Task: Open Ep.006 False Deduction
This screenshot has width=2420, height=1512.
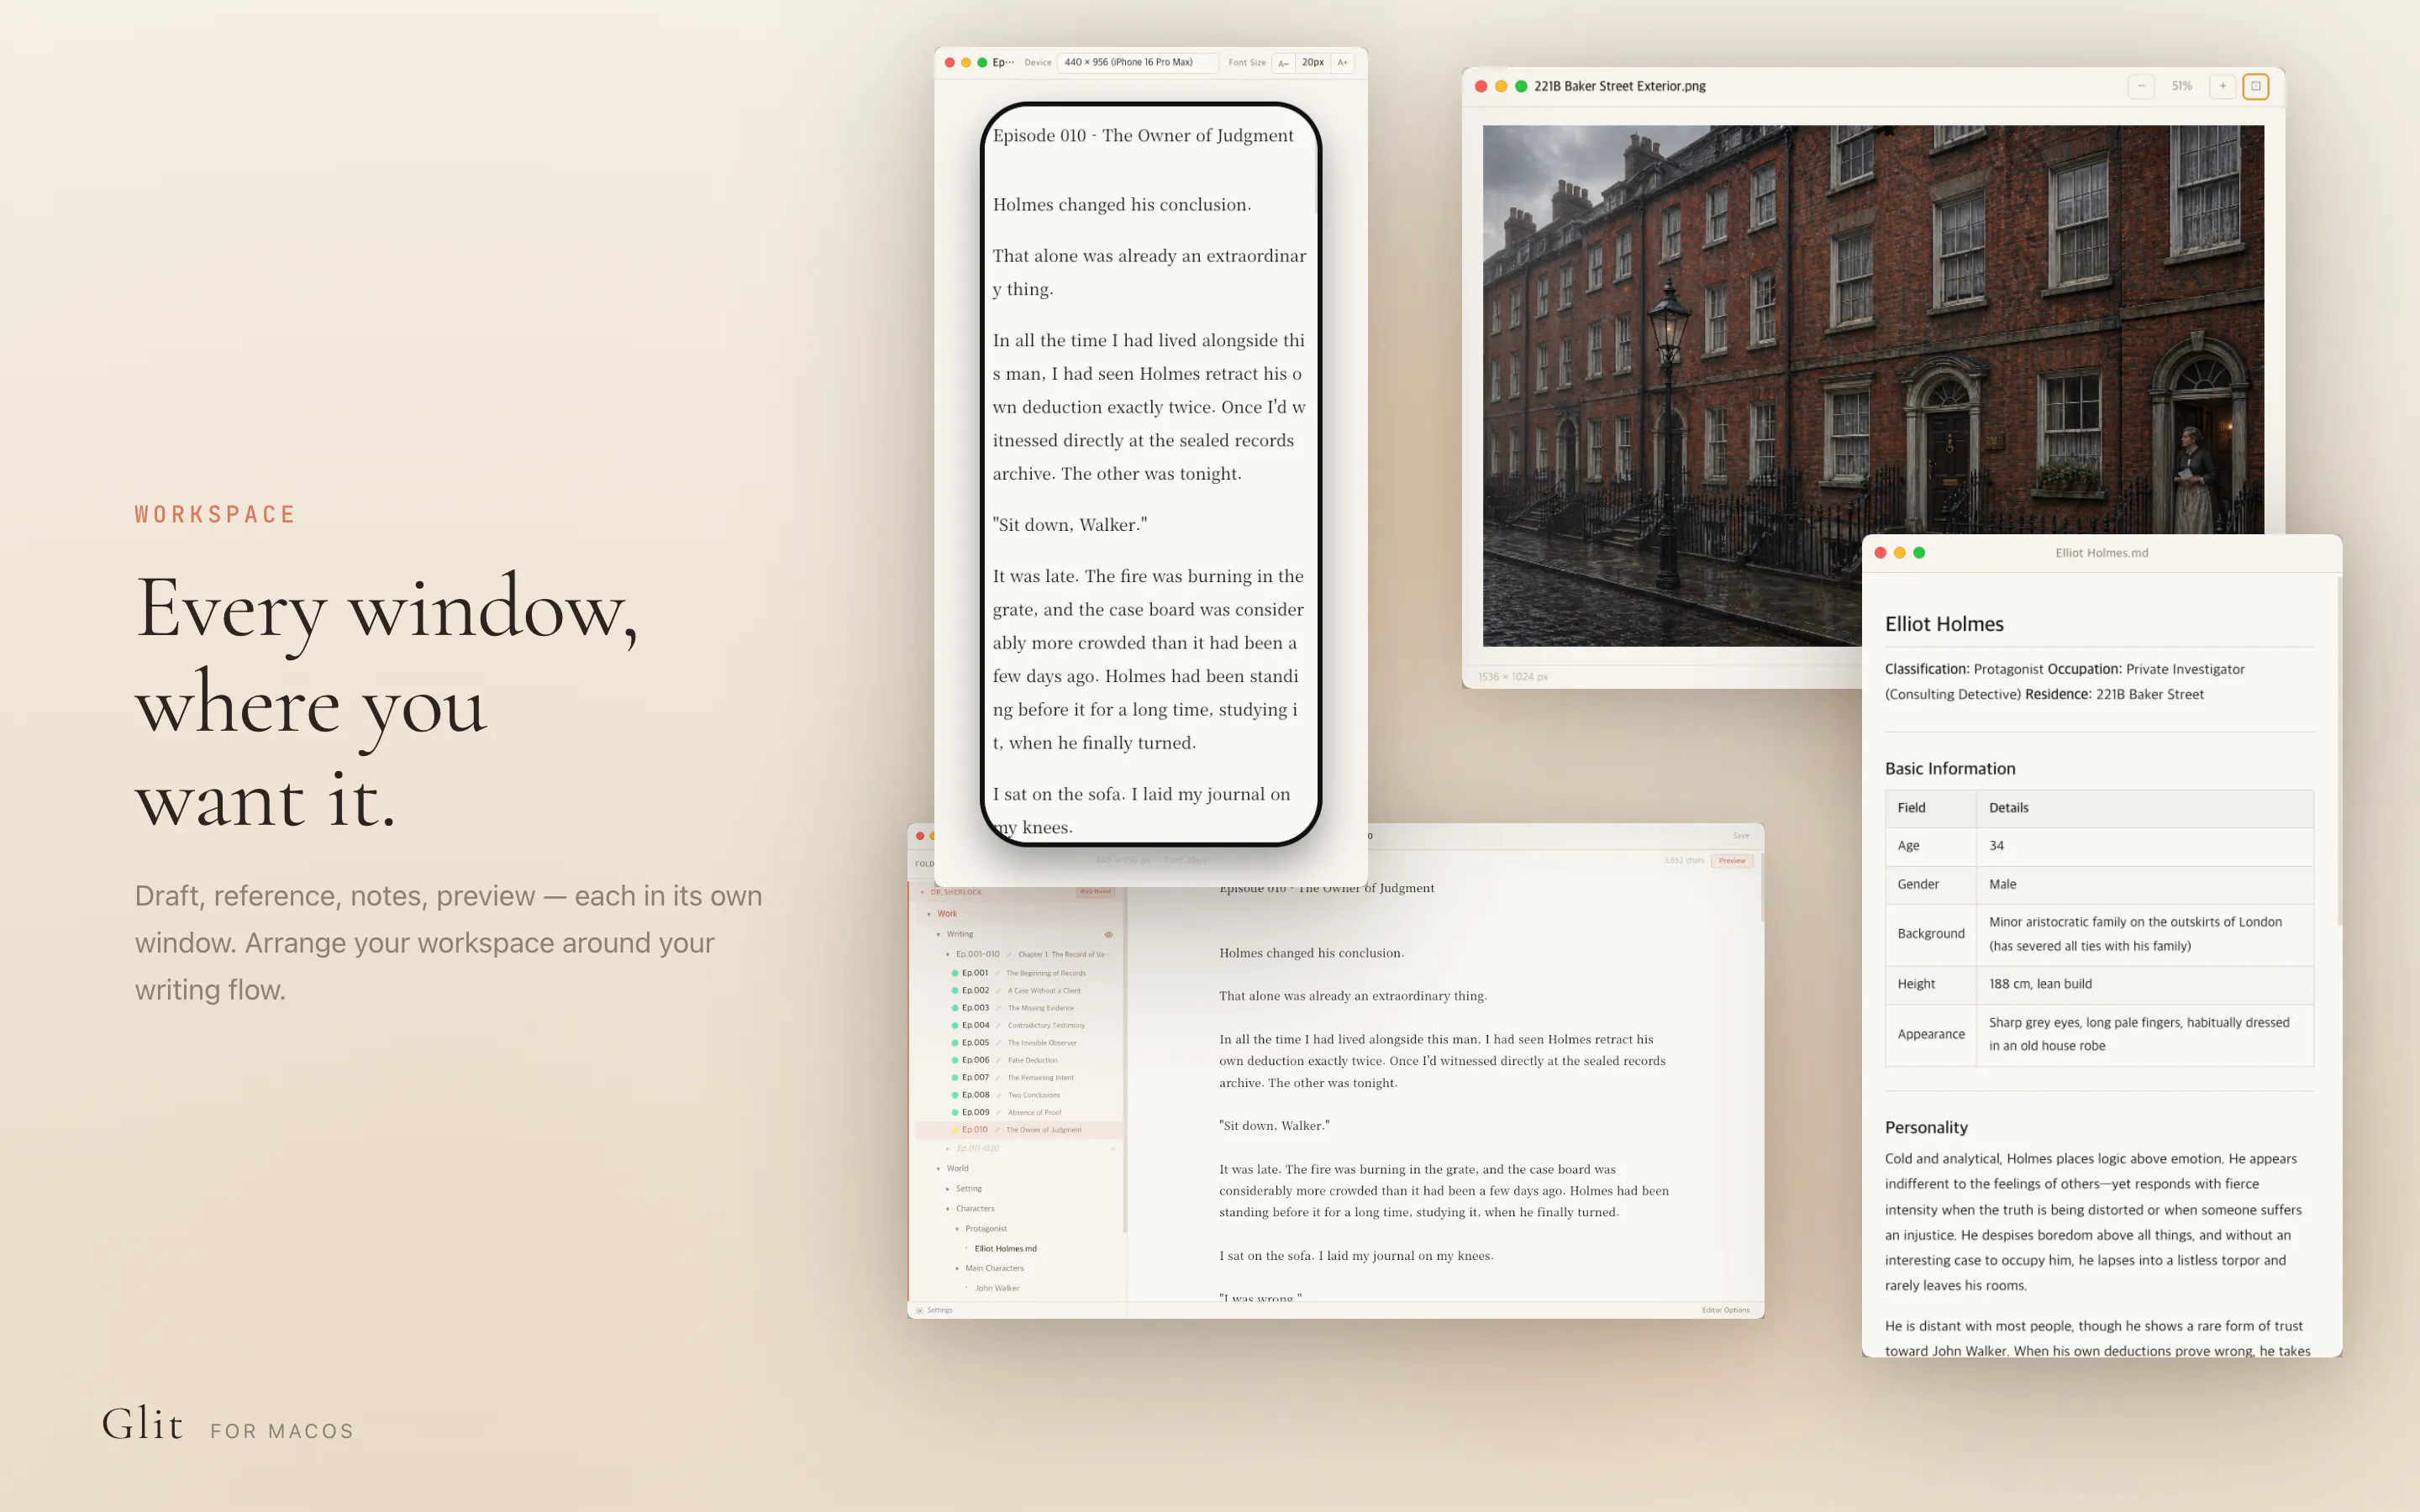Action: click(1019, 1060)
